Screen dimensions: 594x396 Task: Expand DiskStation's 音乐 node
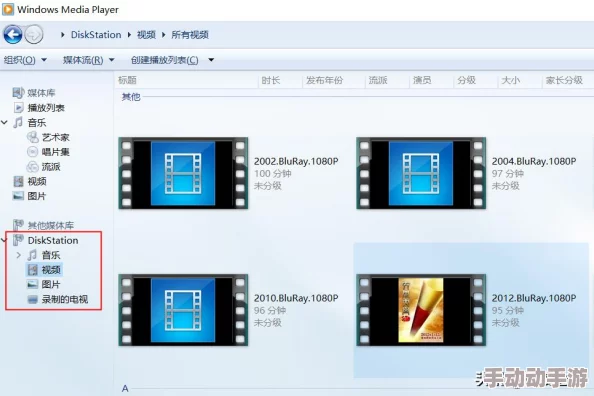pyautogui.click(x=18, y=255)
